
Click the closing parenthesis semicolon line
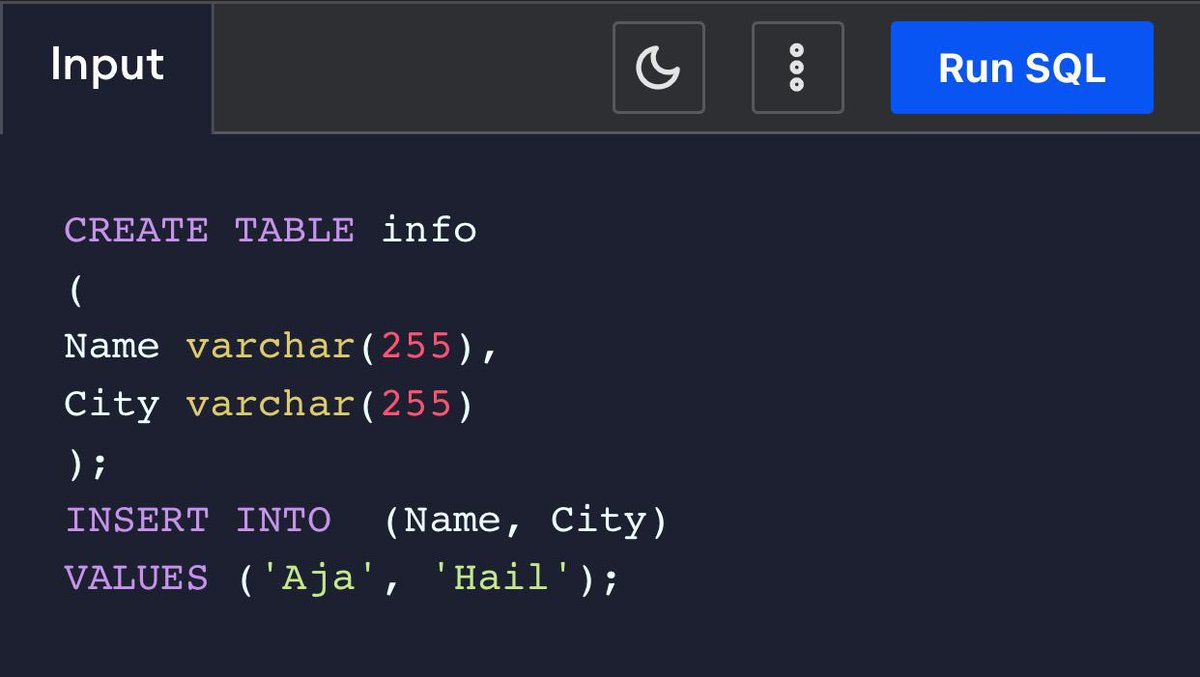click(x=86, y=464)
